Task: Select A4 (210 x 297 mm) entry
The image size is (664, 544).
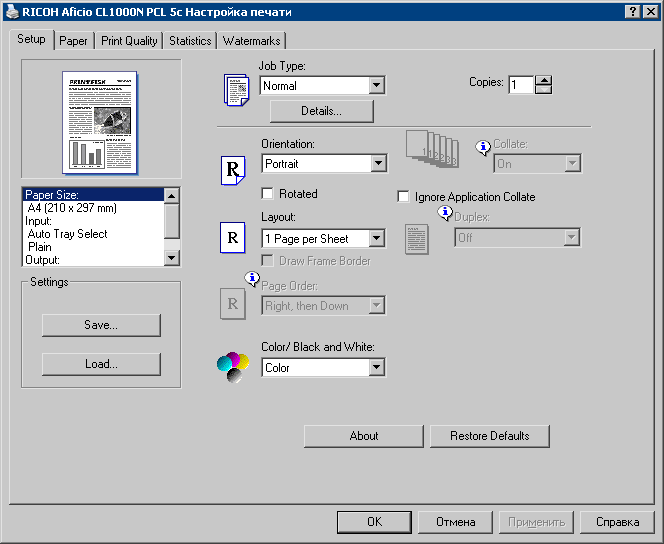Action: coord(93,208)
